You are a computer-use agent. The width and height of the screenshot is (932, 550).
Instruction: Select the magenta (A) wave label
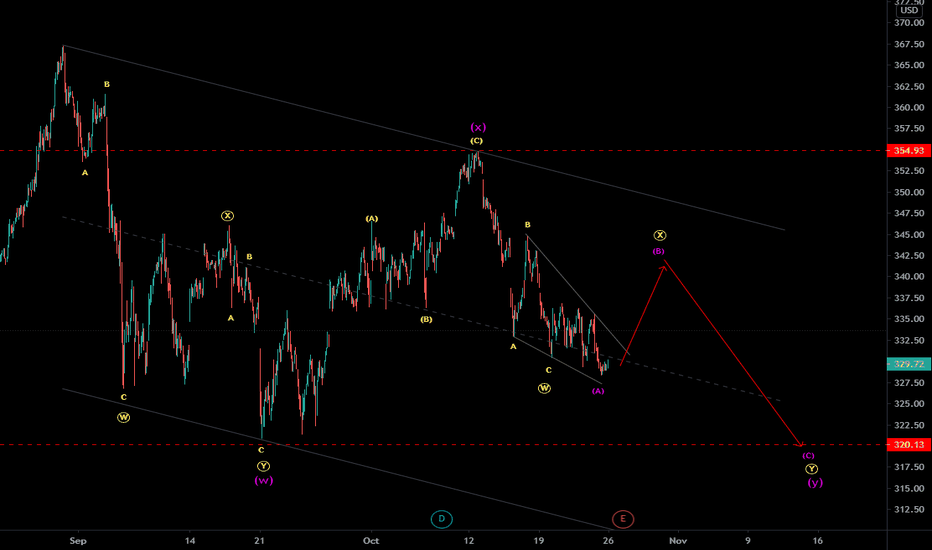click(598, 391)
